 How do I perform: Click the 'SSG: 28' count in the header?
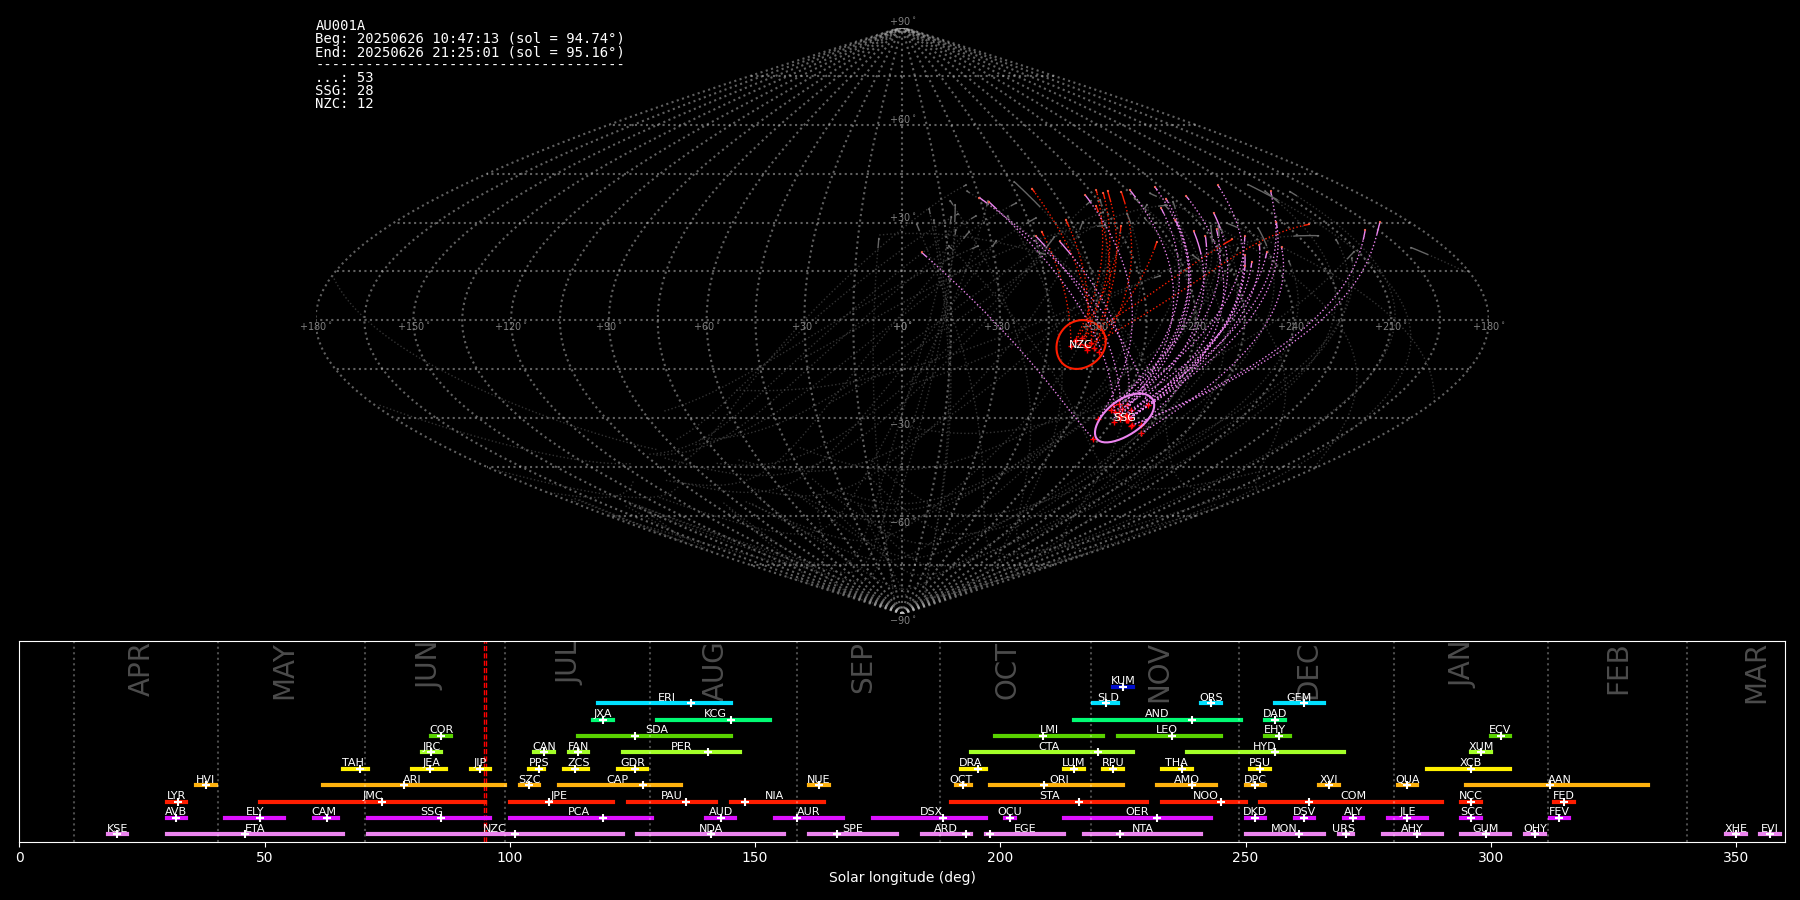tap(344, 91)
